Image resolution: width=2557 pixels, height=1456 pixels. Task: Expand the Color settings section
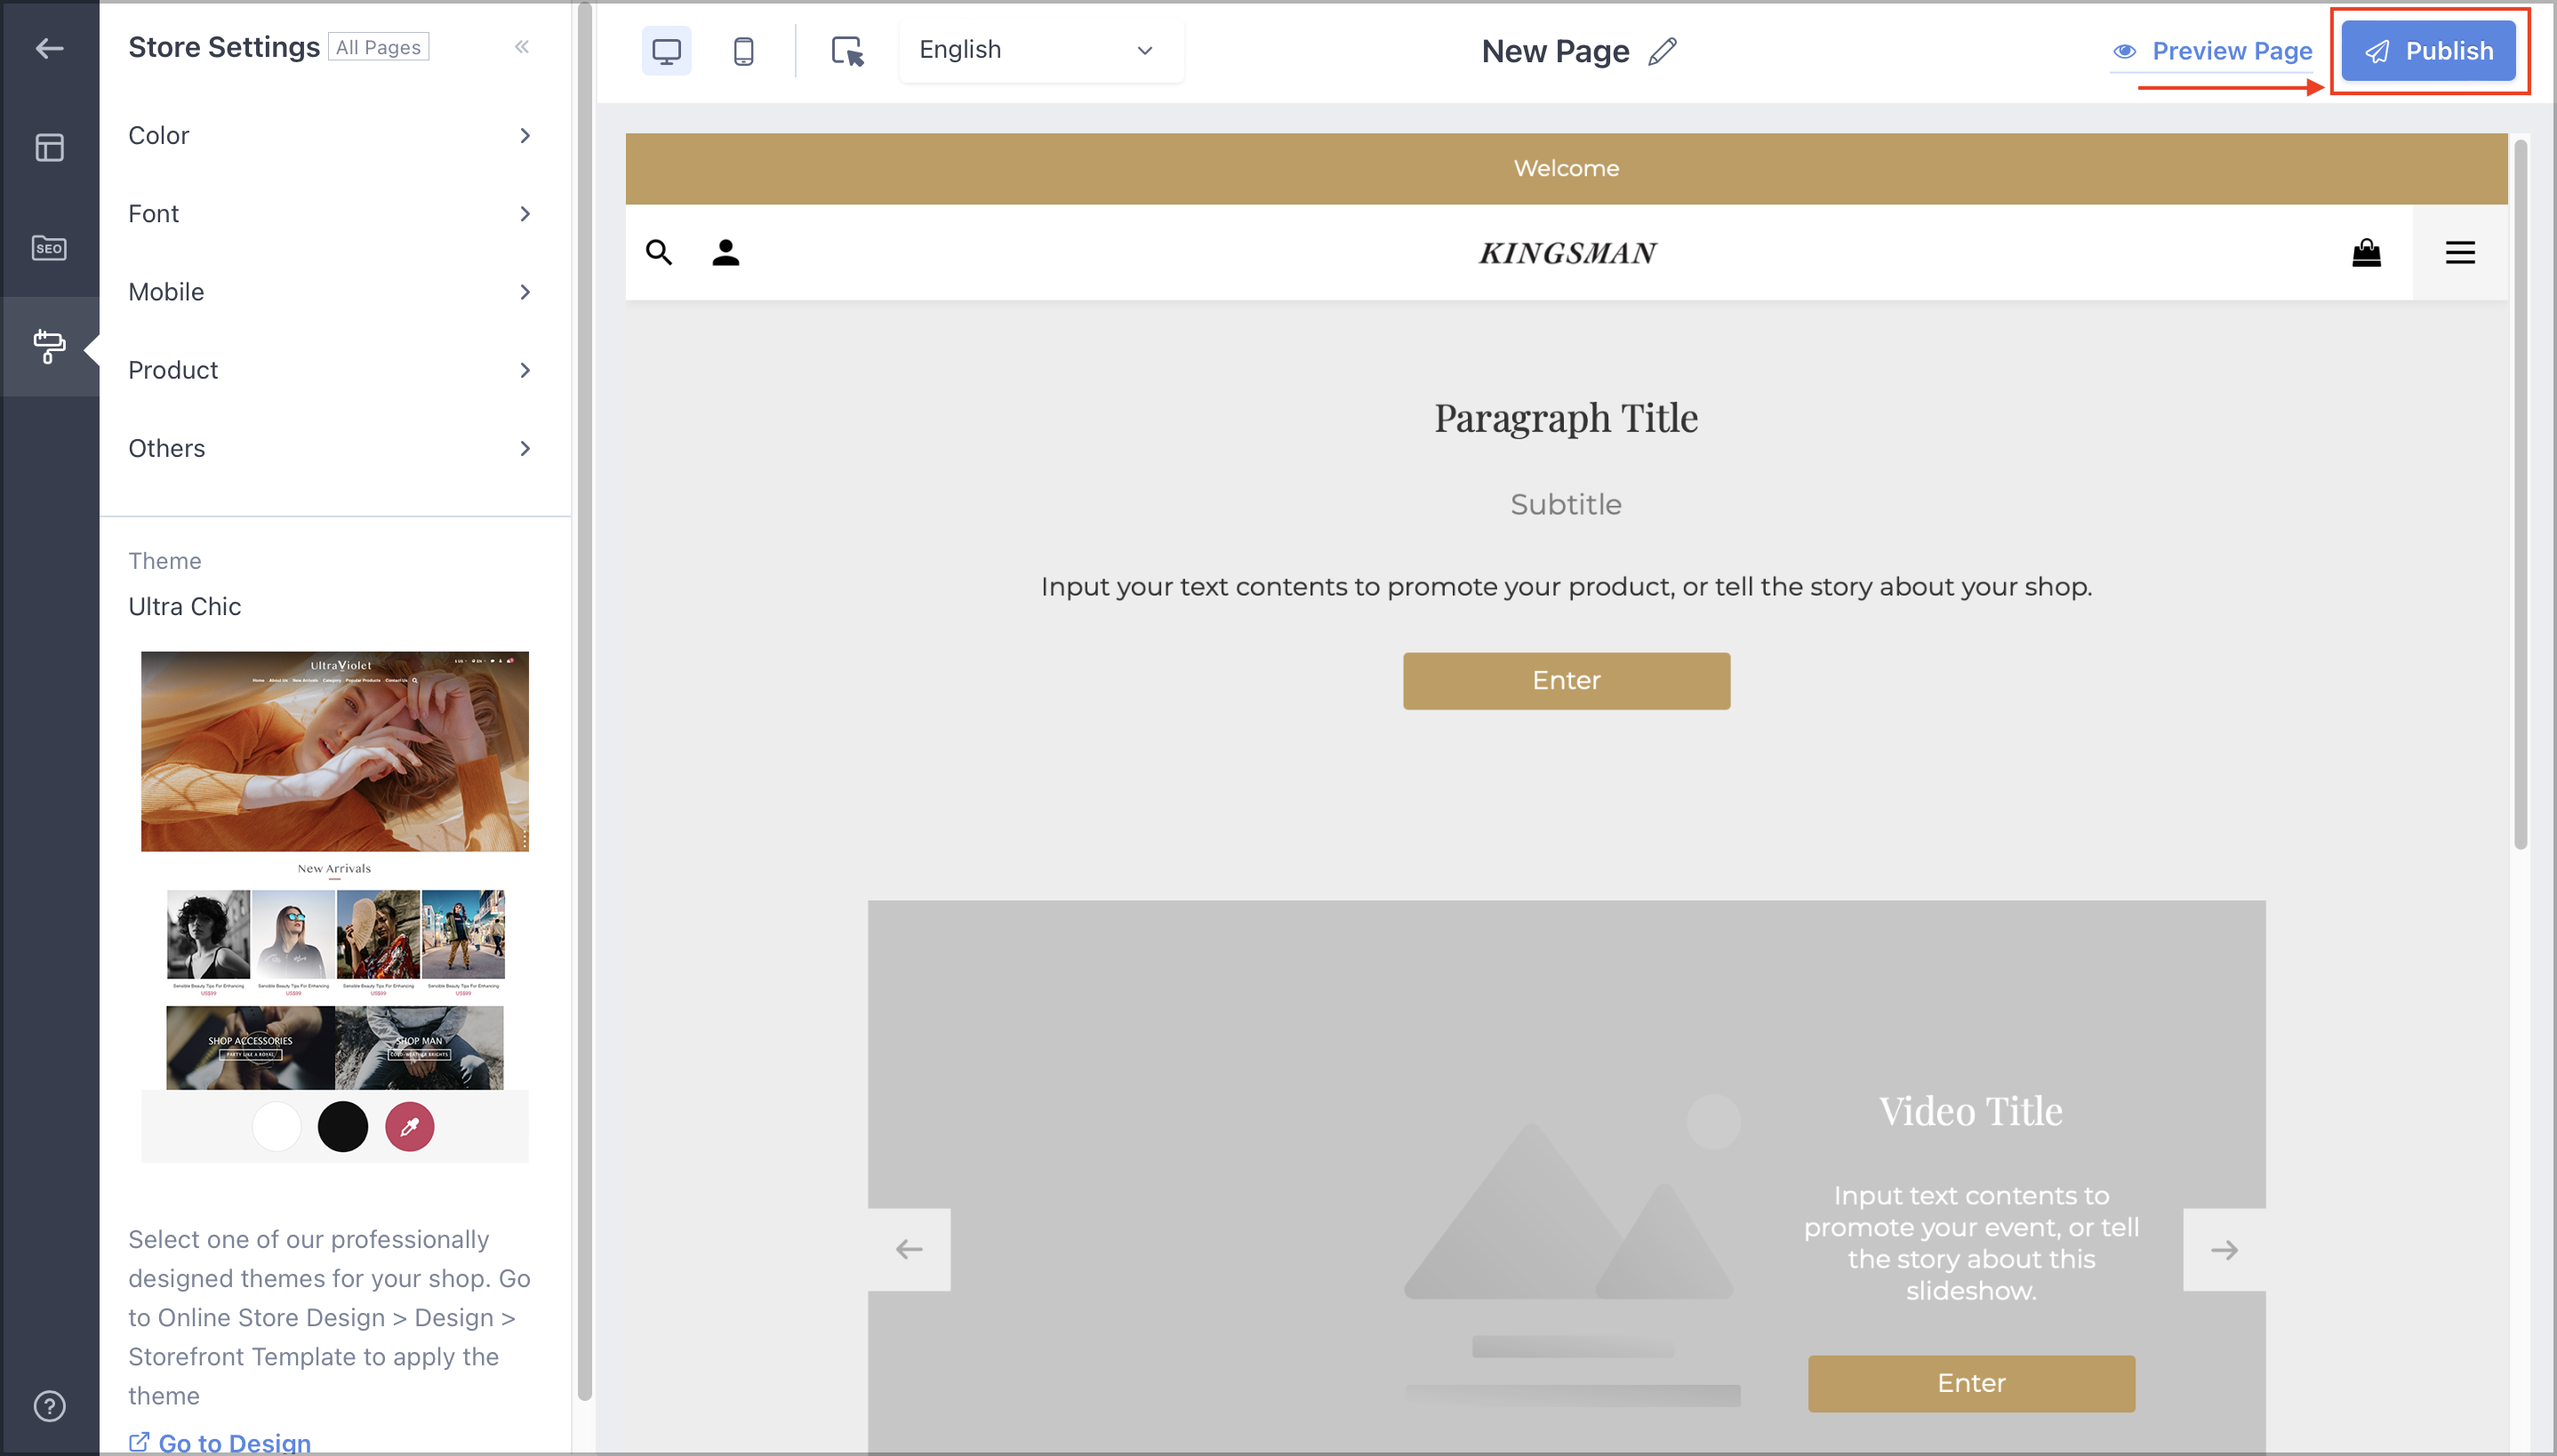coord(332,135)
